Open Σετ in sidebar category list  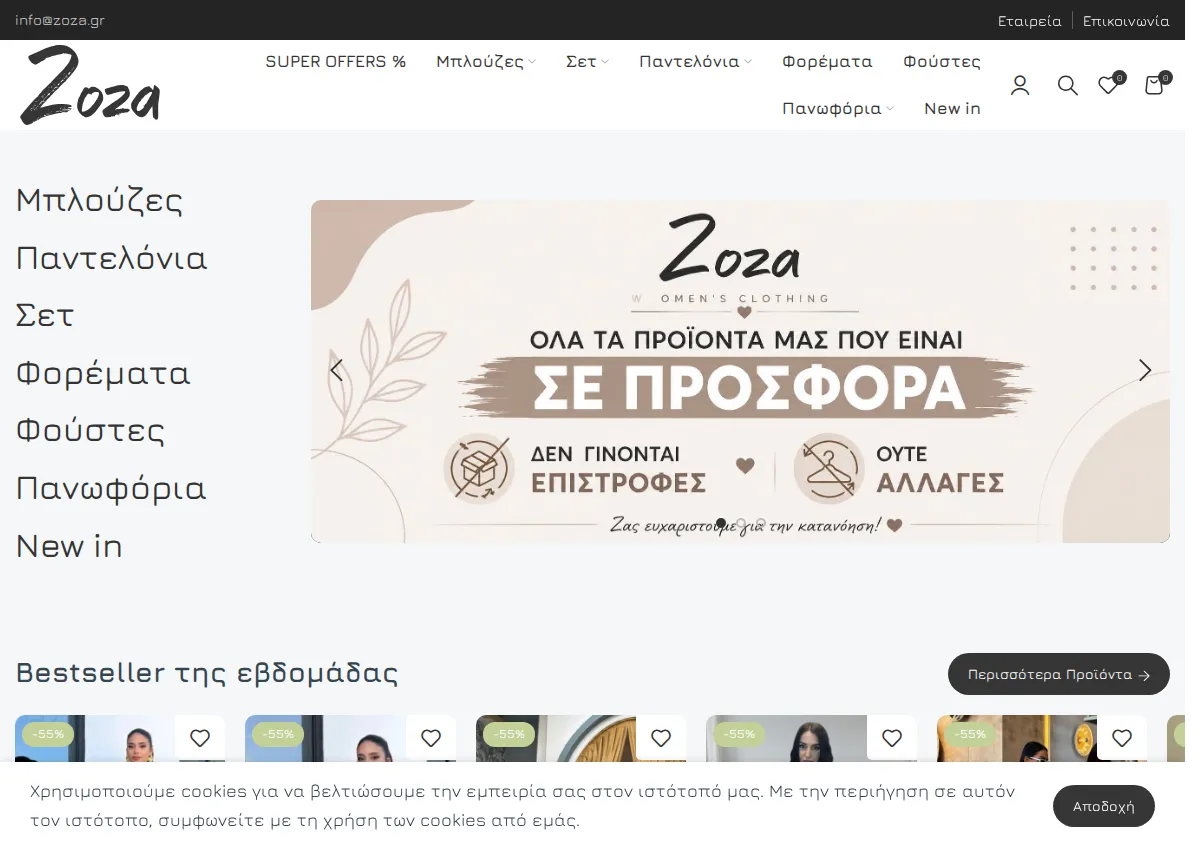(x=45, y=315)
